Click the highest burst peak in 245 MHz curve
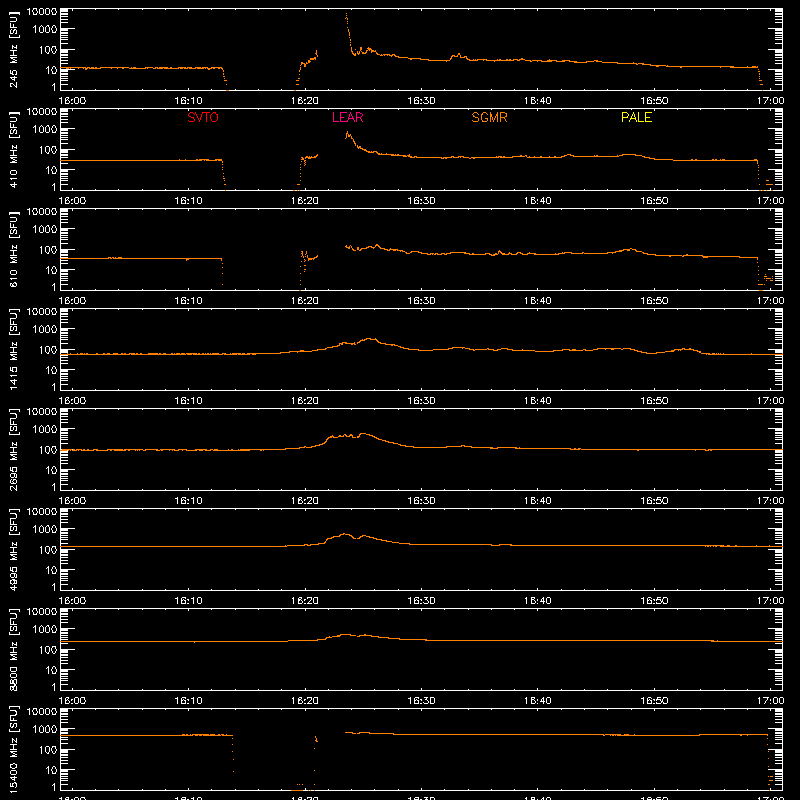This screenshot has width=800, height=800. pos(346,14)
